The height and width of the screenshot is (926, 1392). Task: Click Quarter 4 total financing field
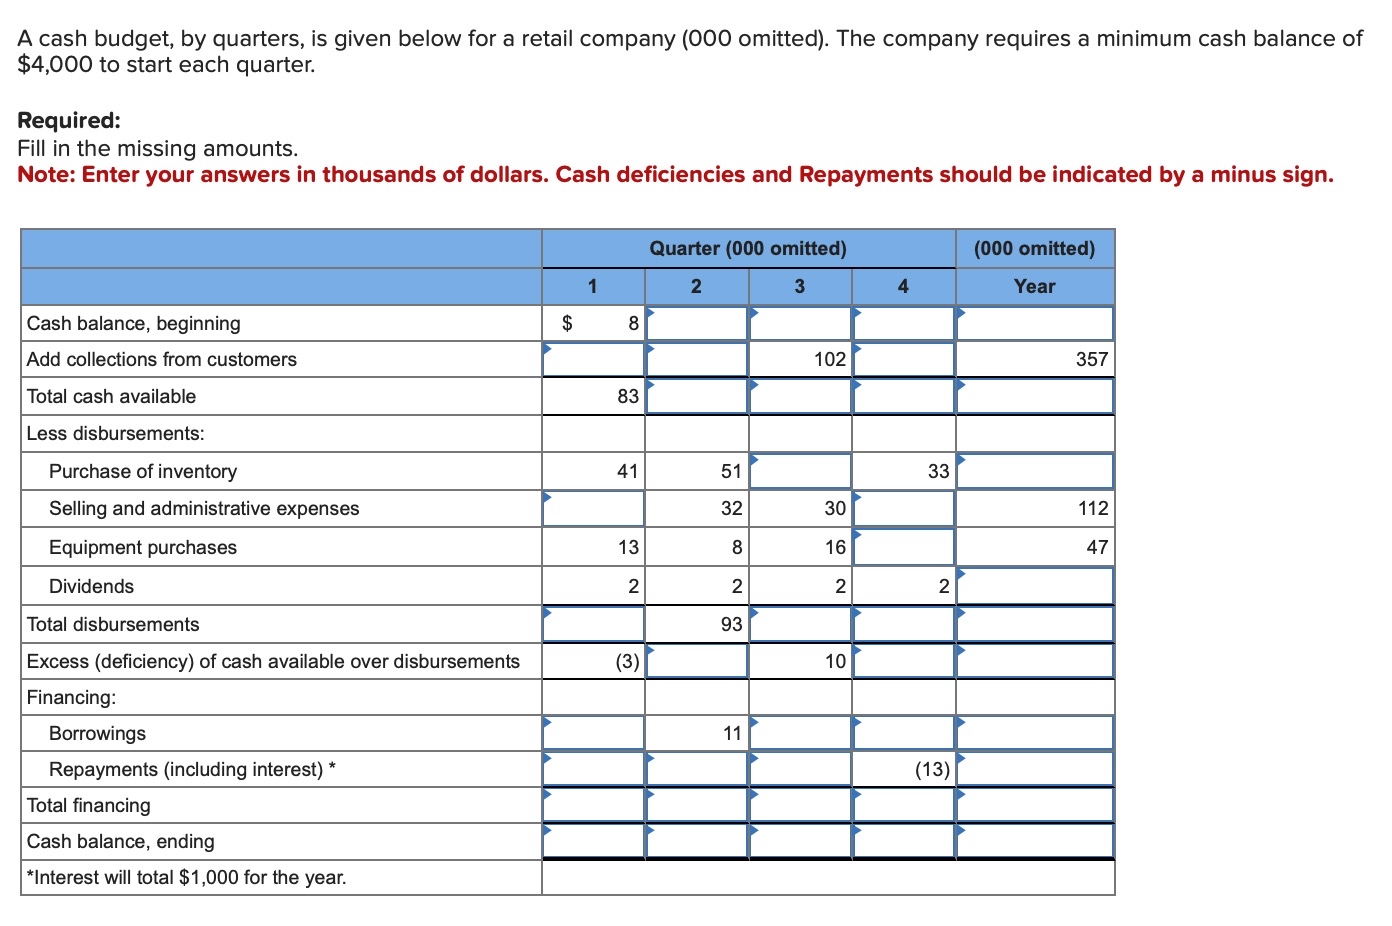point(904,805)
